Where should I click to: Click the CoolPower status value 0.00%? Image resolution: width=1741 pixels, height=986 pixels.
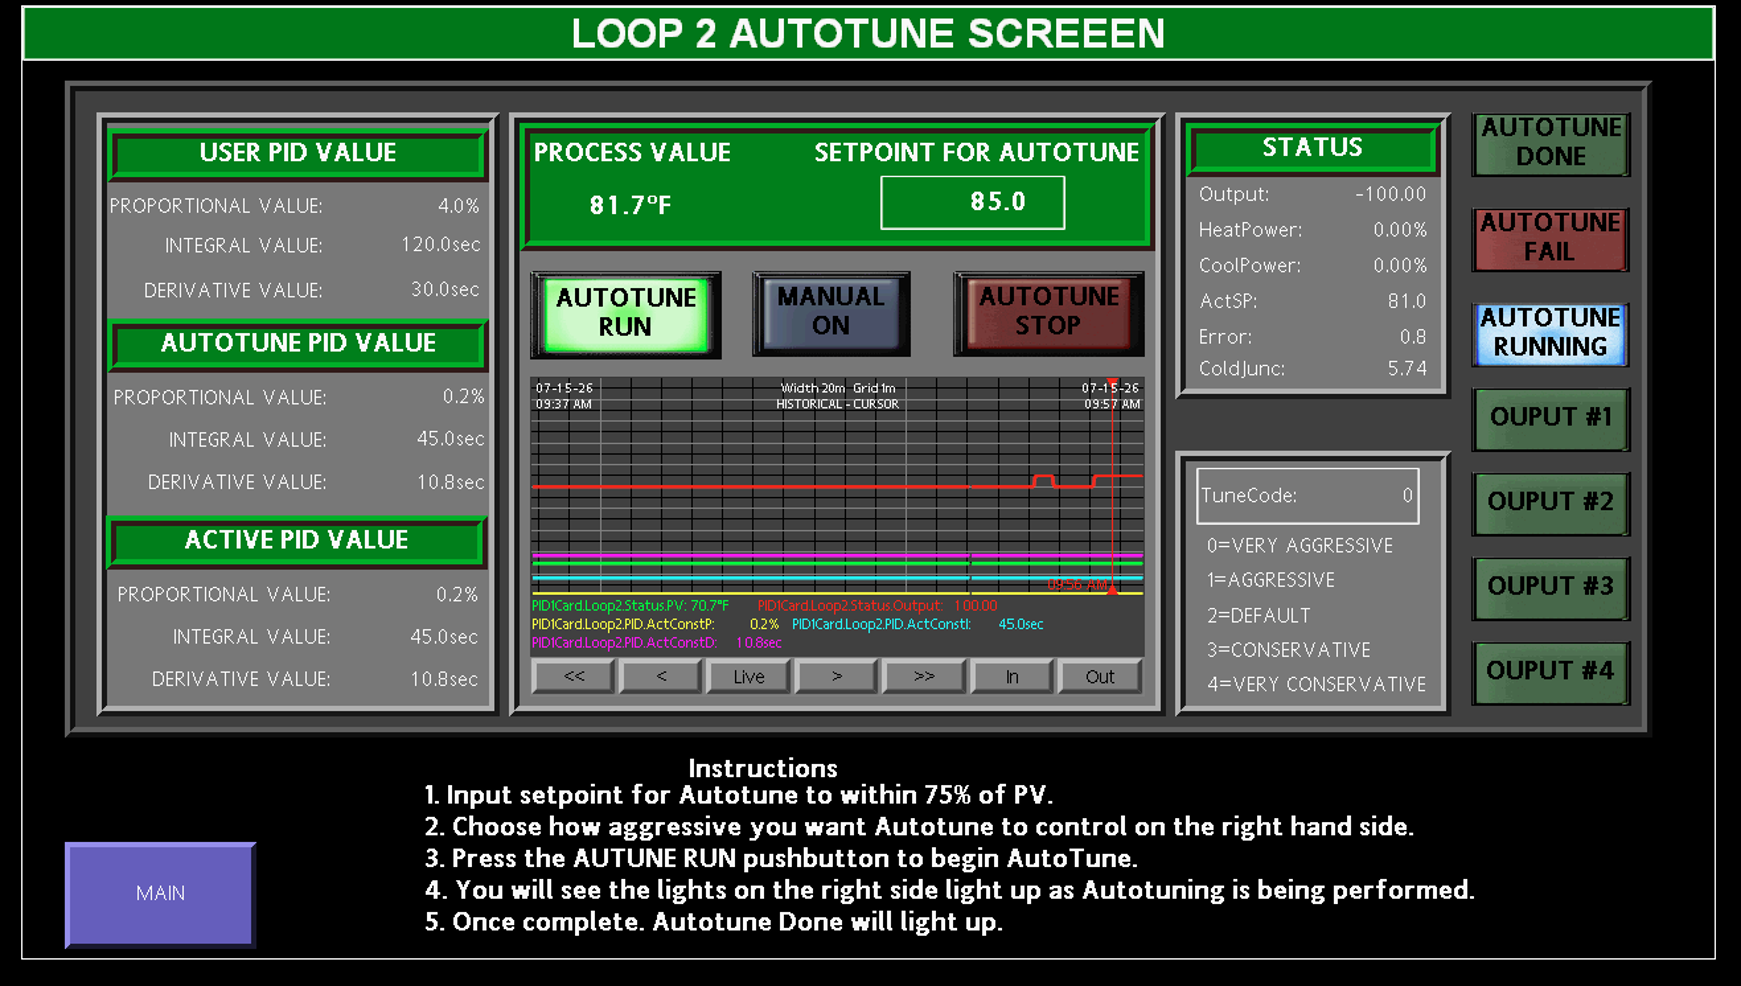point(1400,265)
